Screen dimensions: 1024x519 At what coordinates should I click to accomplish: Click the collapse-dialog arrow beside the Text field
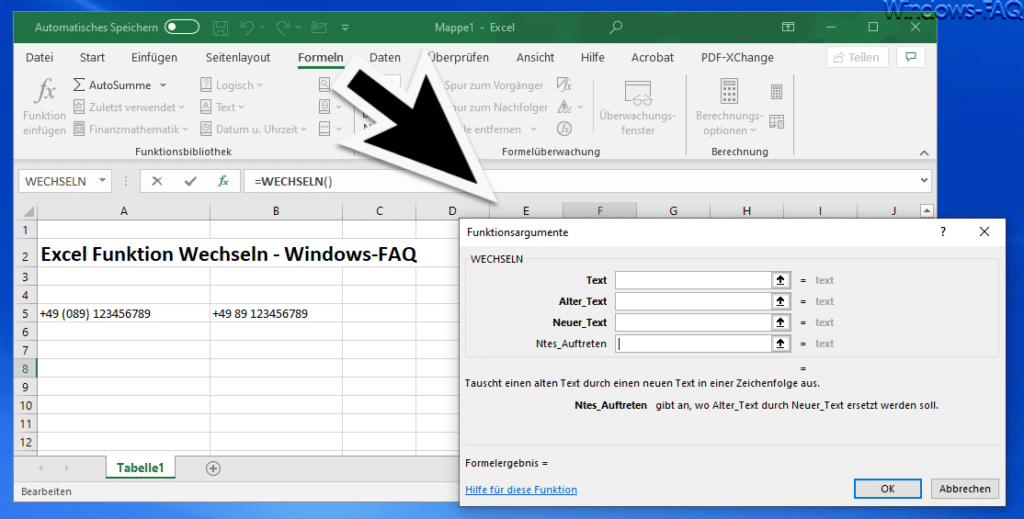tap(780, 280)
